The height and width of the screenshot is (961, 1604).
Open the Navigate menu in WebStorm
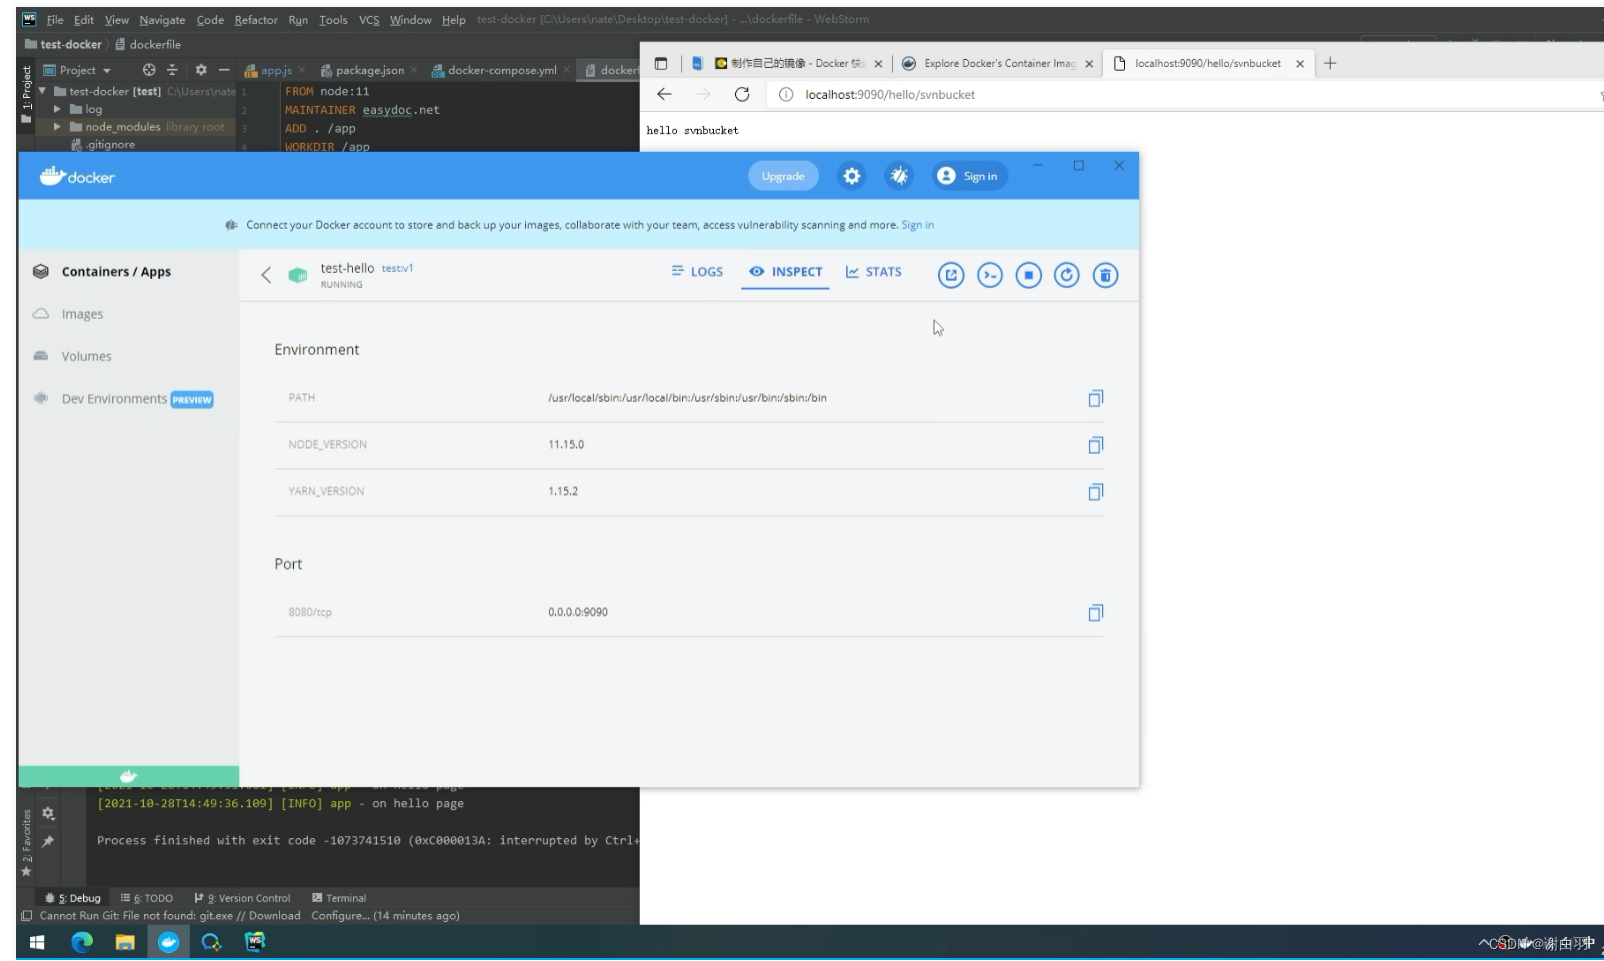pos(162,19)
